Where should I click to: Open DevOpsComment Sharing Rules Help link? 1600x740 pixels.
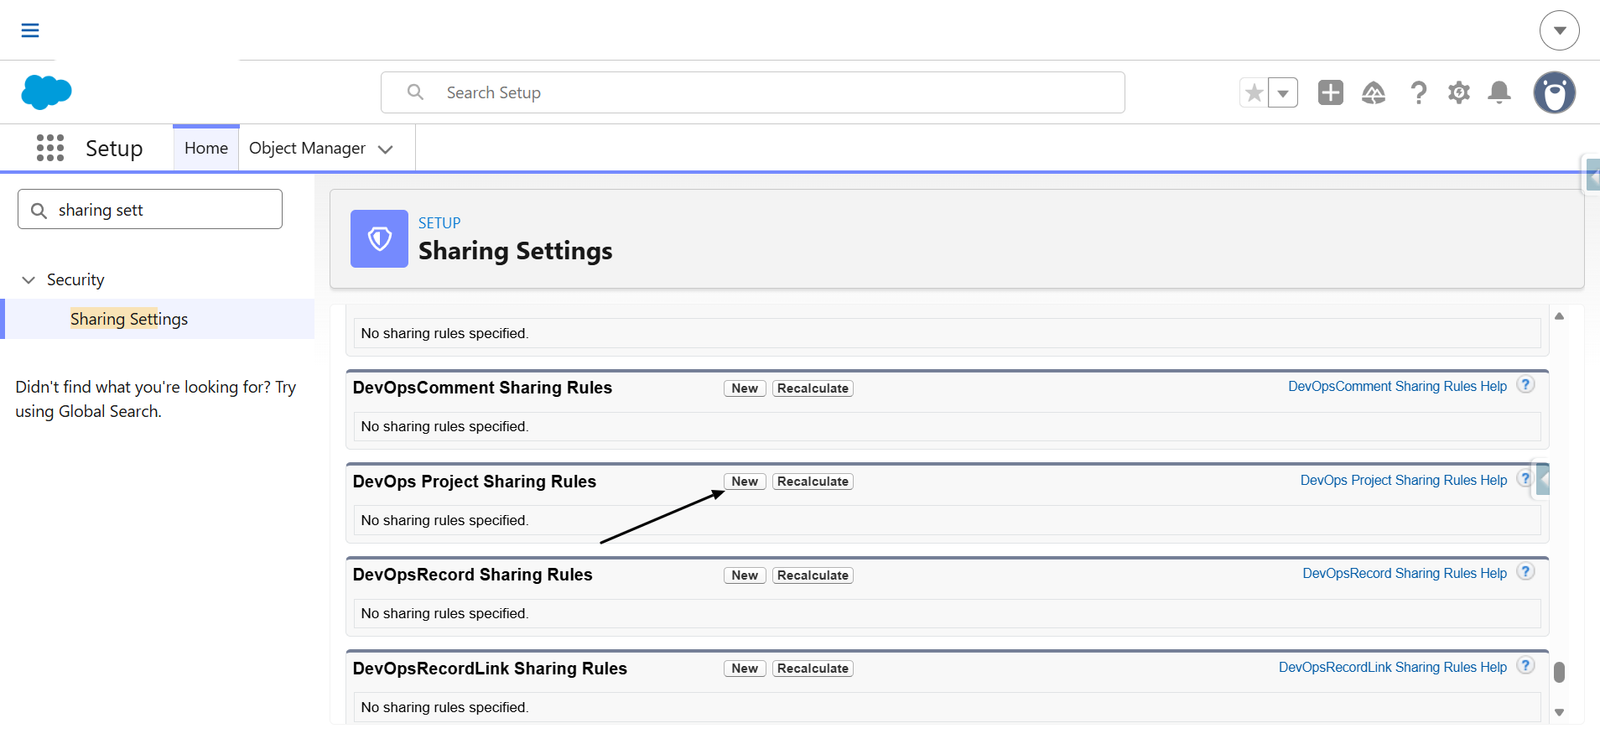point(1397,386)
